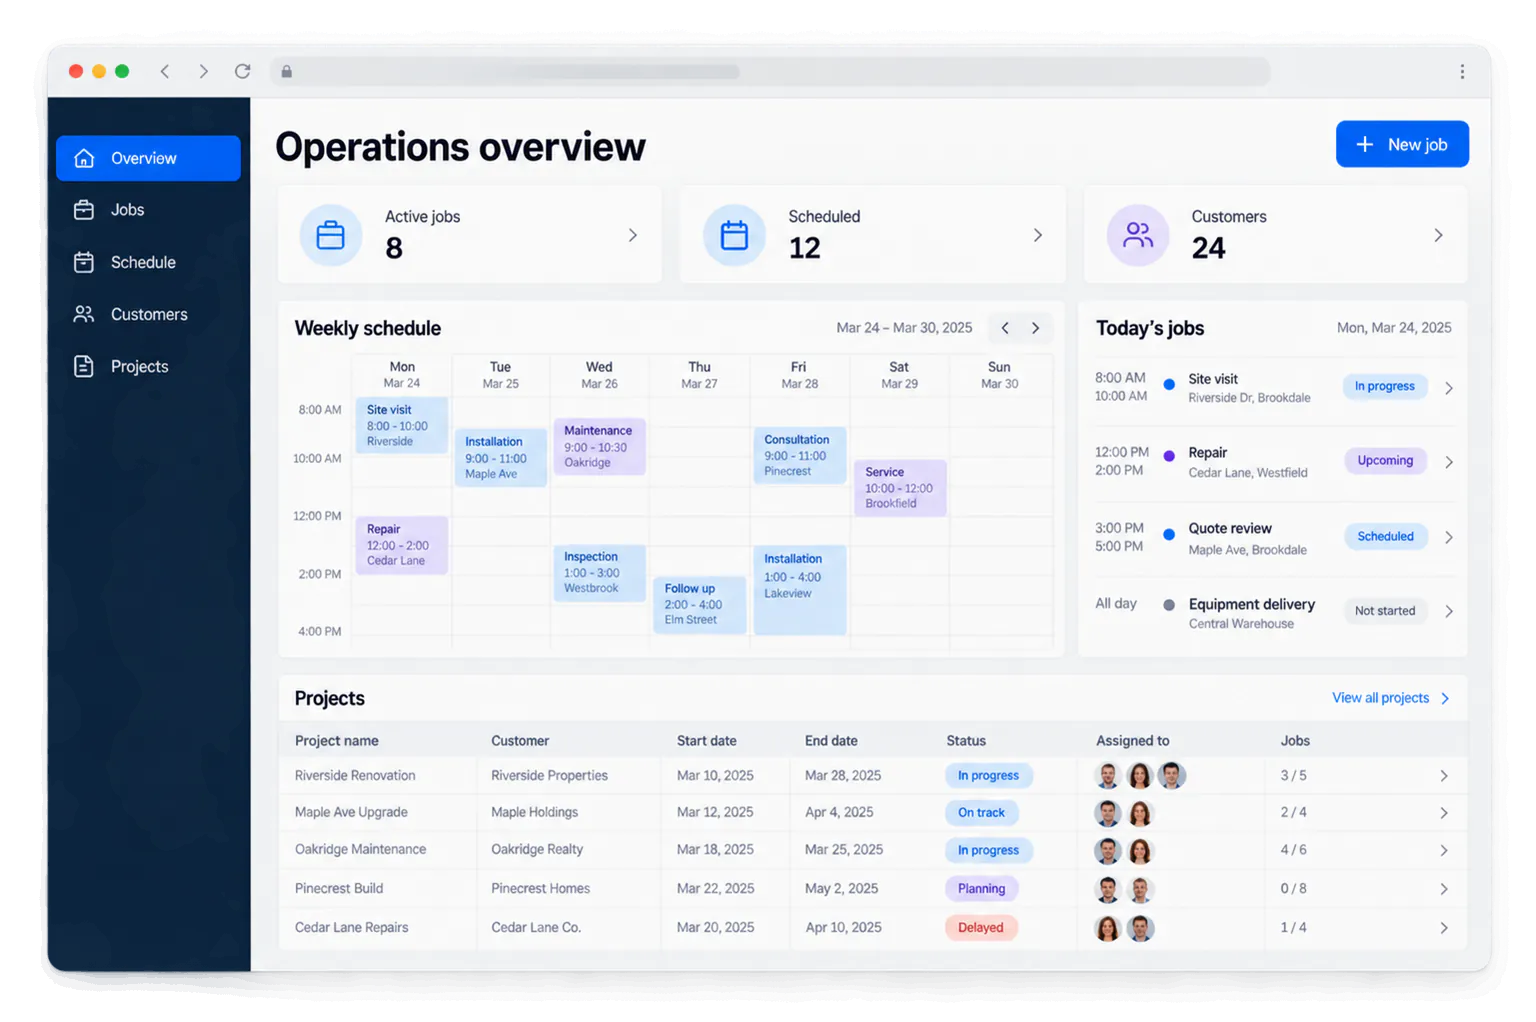1536x1022 pixels.
Task: Click the browser back arrow
Action: [x=165, y=71]
